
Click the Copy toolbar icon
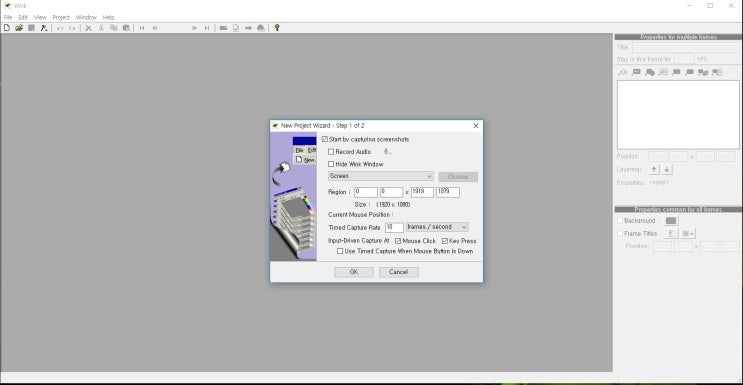114,28
